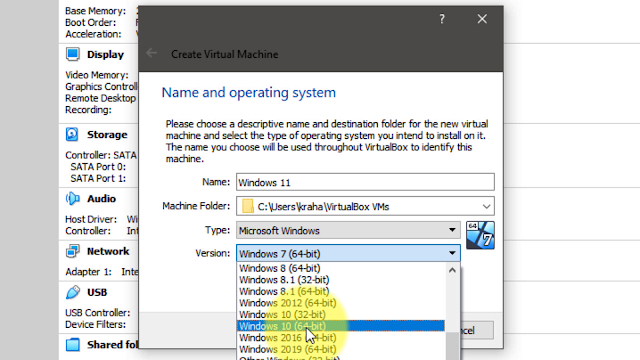Click the 'SATA Port 1:' entry
This screenshot has height=360, width=640.
tap(98, 178)
